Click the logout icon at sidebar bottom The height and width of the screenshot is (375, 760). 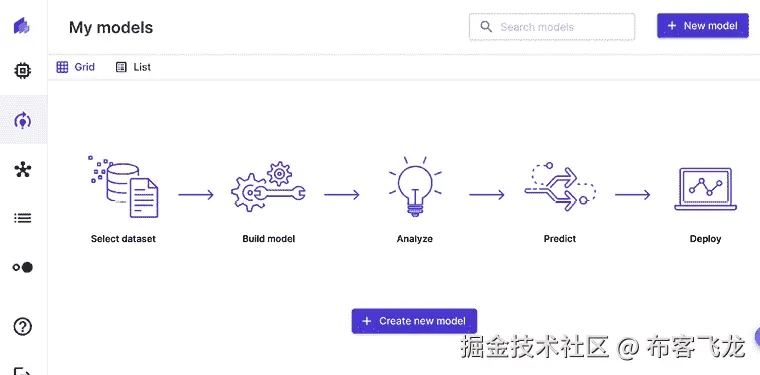23,371
